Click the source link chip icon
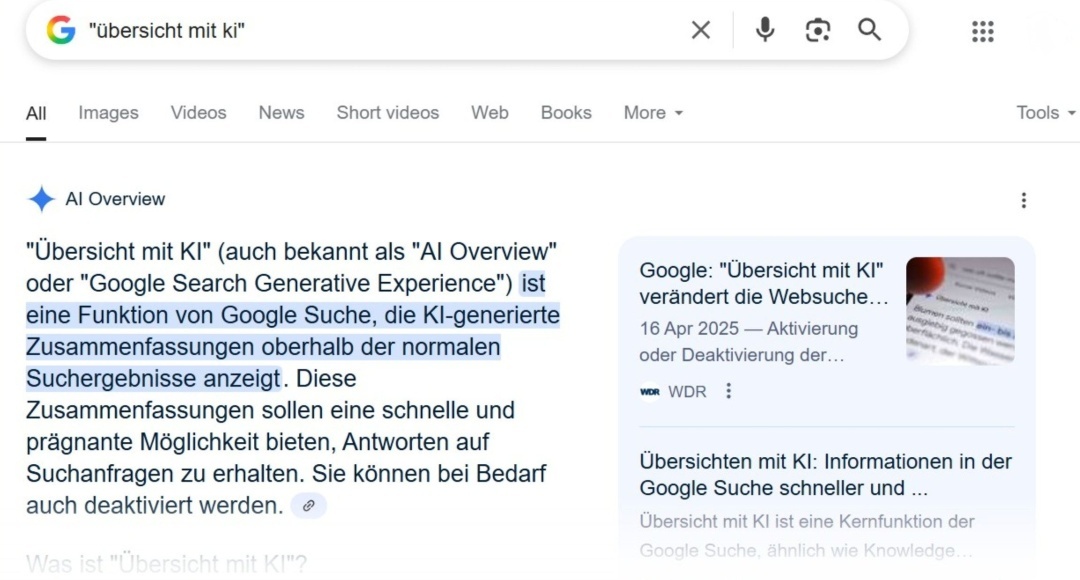1080x580 pixels. pyautogui.click(x=309, y=506)
